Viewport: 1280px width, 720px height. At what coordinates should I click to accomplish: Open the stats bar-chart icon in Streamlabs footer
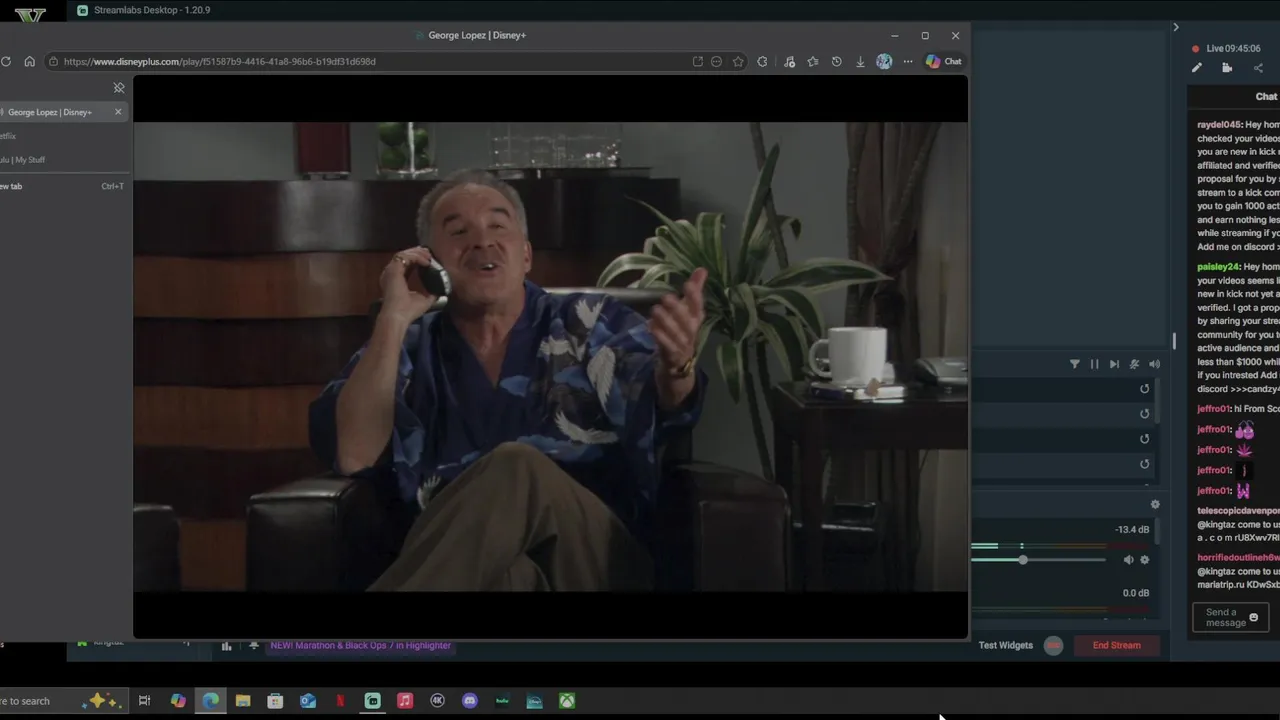tap(227, 646)
